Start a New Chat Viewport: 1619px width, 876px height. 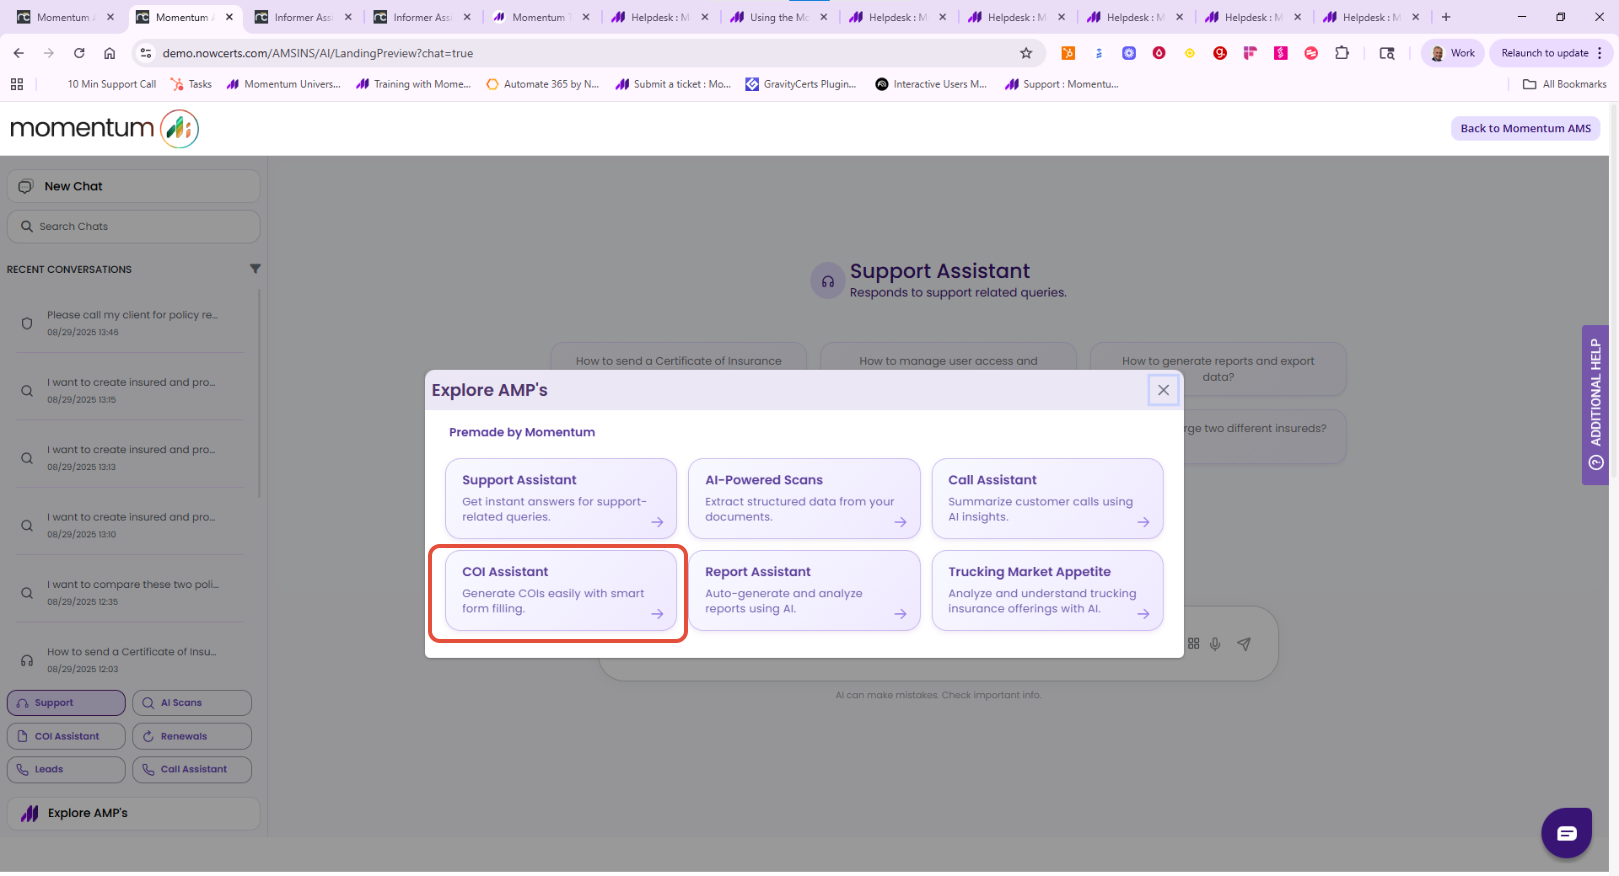(x=134, y=186)
